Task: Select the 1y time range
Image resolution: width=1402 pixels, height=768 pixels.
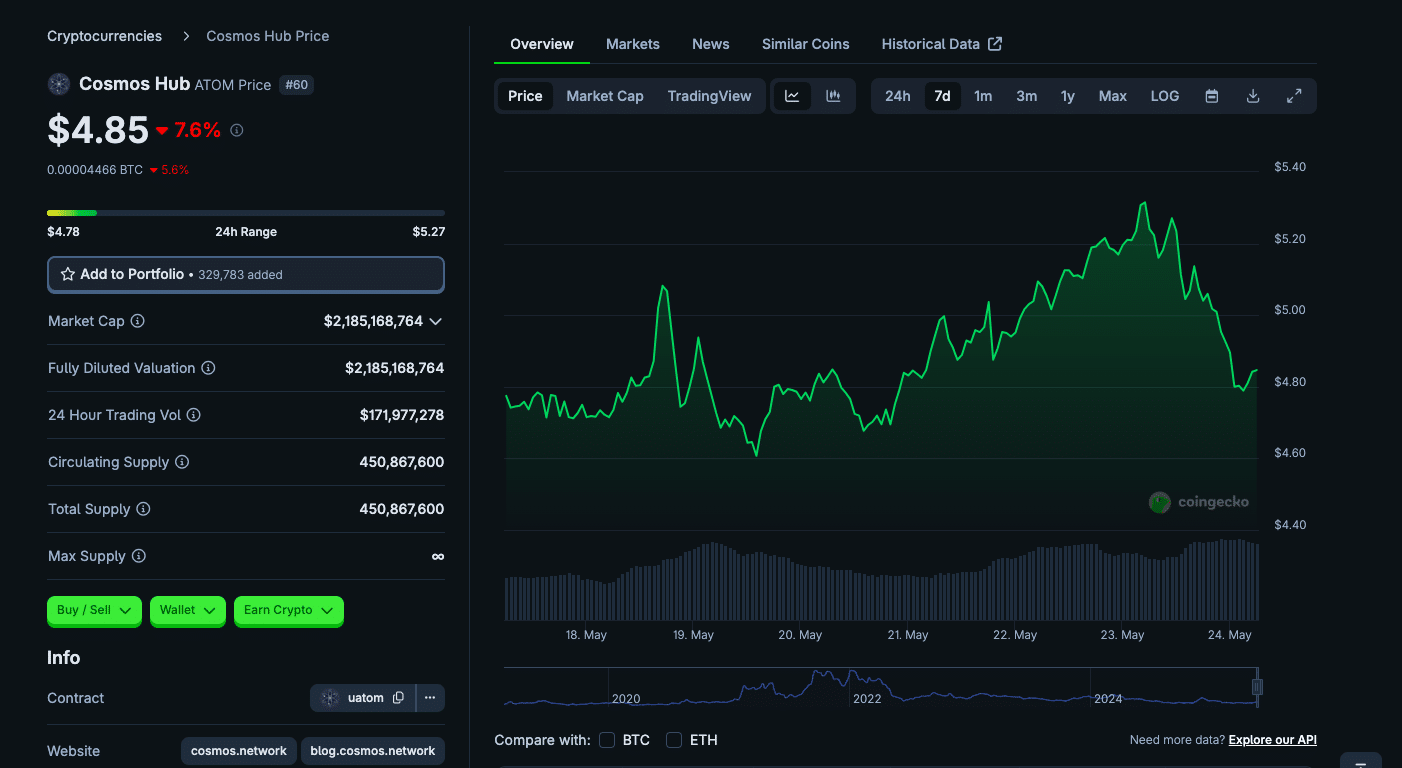Action: click(1068, 96)
